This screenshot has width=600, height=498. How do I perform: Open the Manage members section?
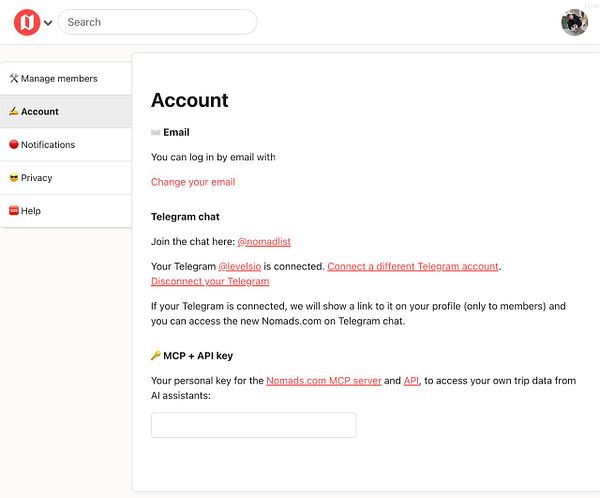pos(66,78)
